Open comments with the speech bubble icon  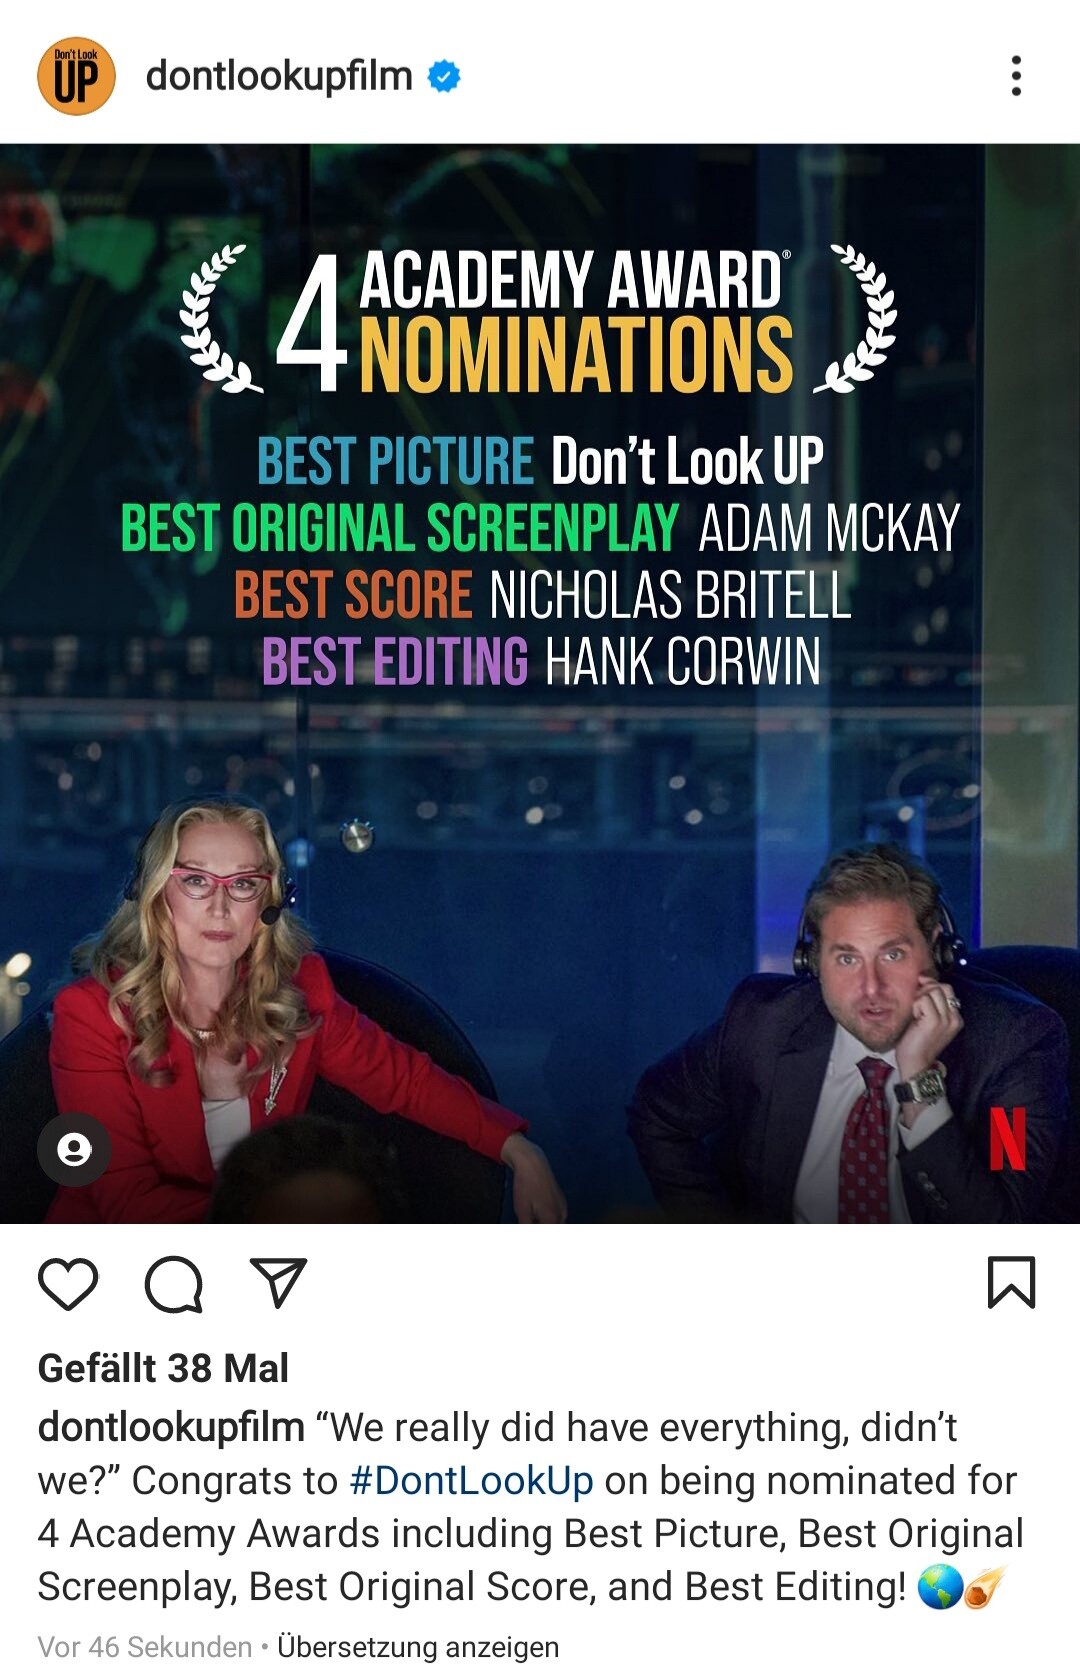(174, 1283)
